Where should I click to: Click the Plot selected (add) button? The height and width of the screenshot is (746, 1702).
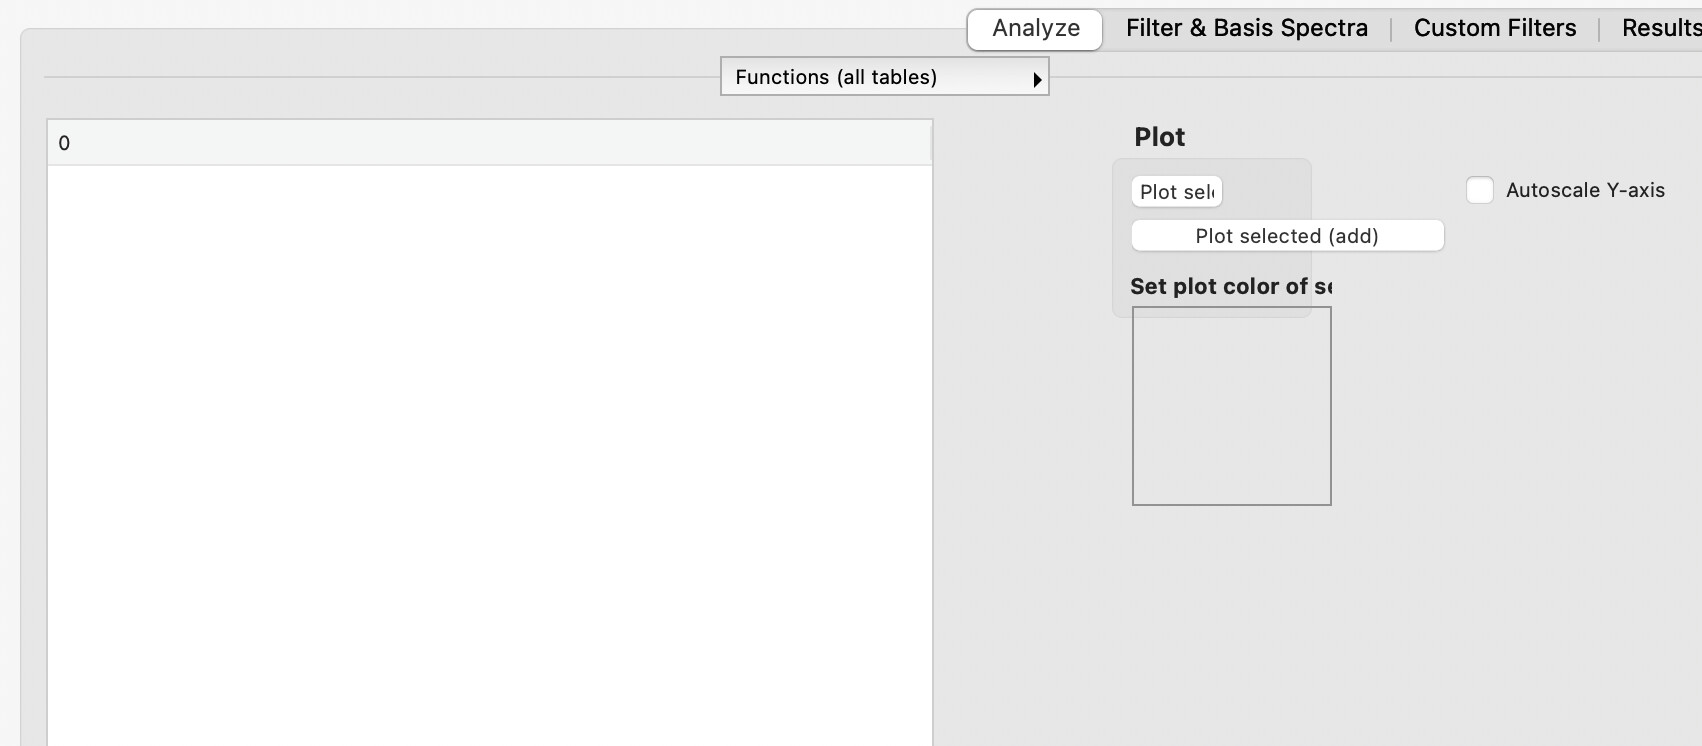(x=1287, y=236)
